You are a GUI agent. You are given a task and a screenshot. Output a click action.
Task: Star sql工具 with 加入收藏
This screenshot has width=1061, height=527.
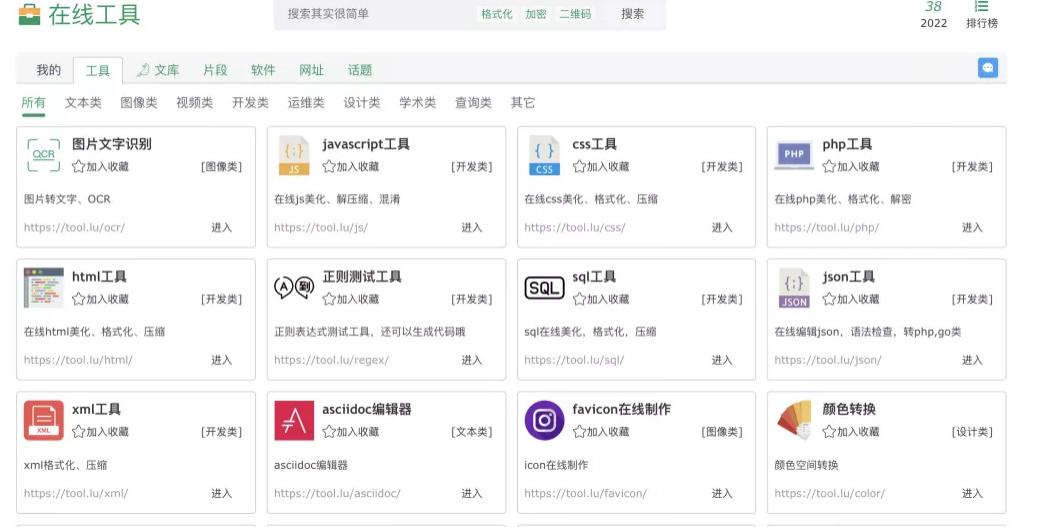click(601, 299)
